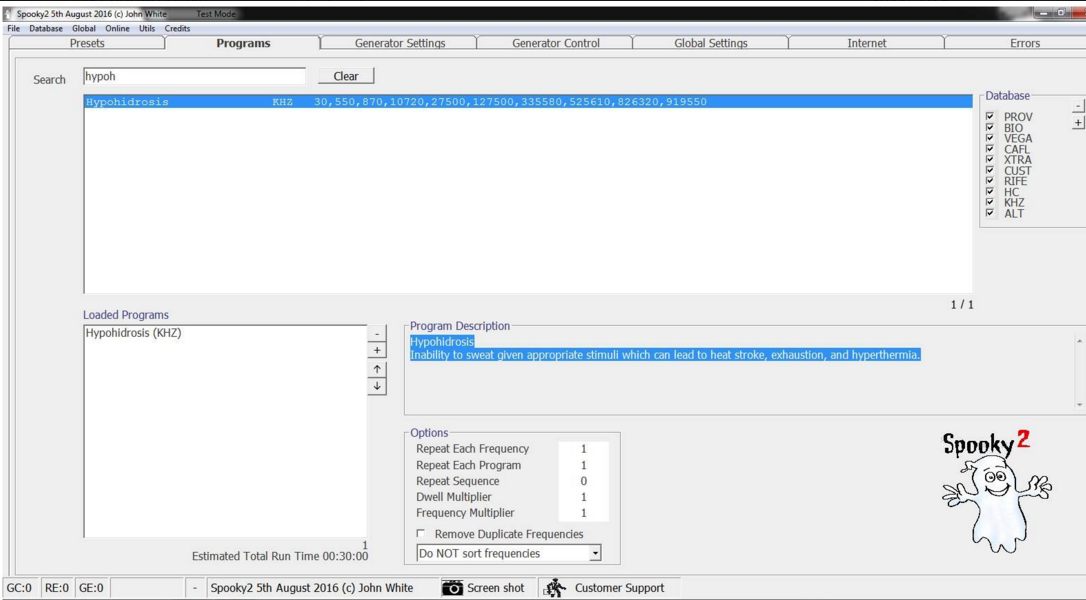Click the Repeat Each Program value field
Viewport: 1086px width, 600px height.
pos(583,465)
